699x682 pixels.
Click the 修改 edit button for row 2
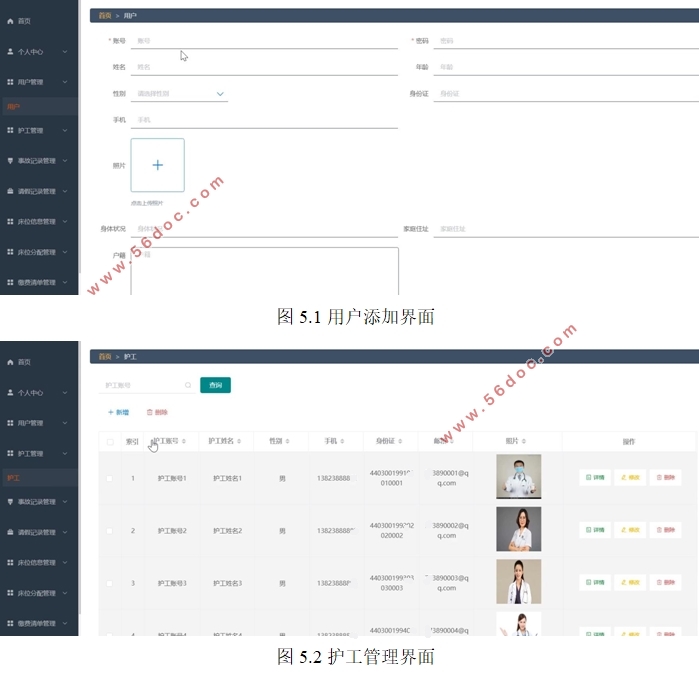coord(630,530)
